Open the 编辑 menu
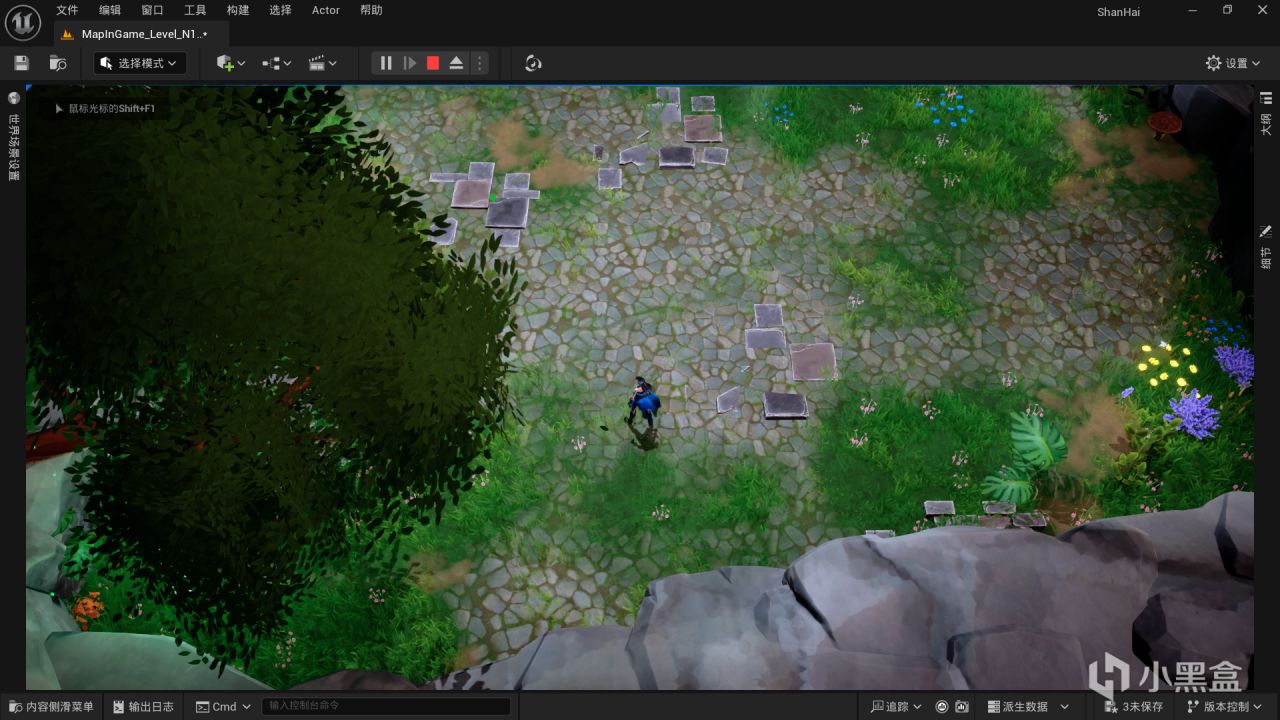This screenshot has width=1280, height=720. coord(110,10)
